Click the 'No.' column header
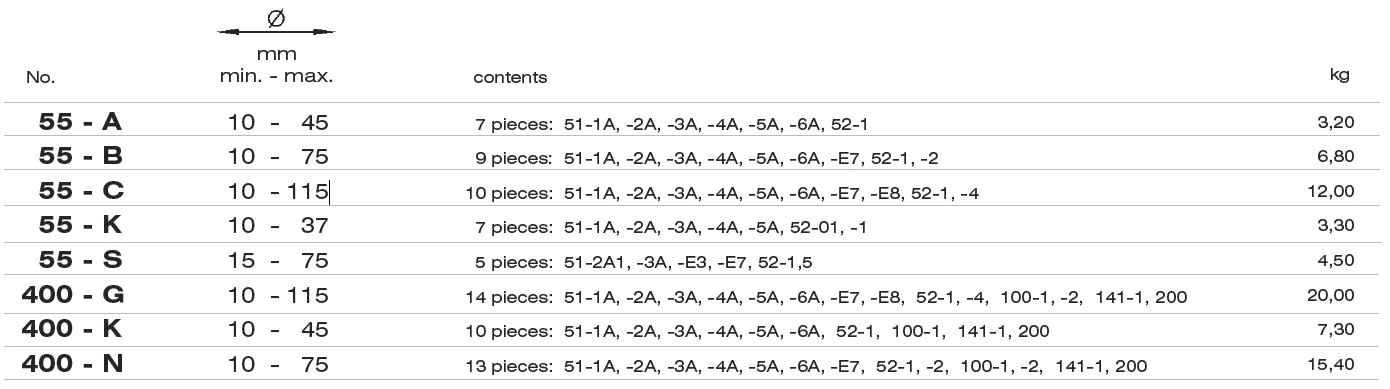The image size is (1390, 389). pos(41,77)
